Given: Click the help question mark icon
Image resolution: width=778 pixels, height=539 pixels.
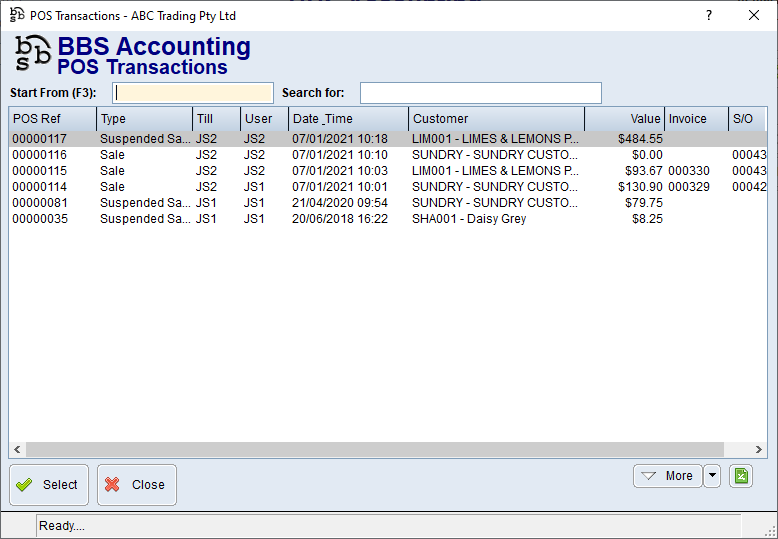Looking at the screenshot, I should (x=709, y=16).
